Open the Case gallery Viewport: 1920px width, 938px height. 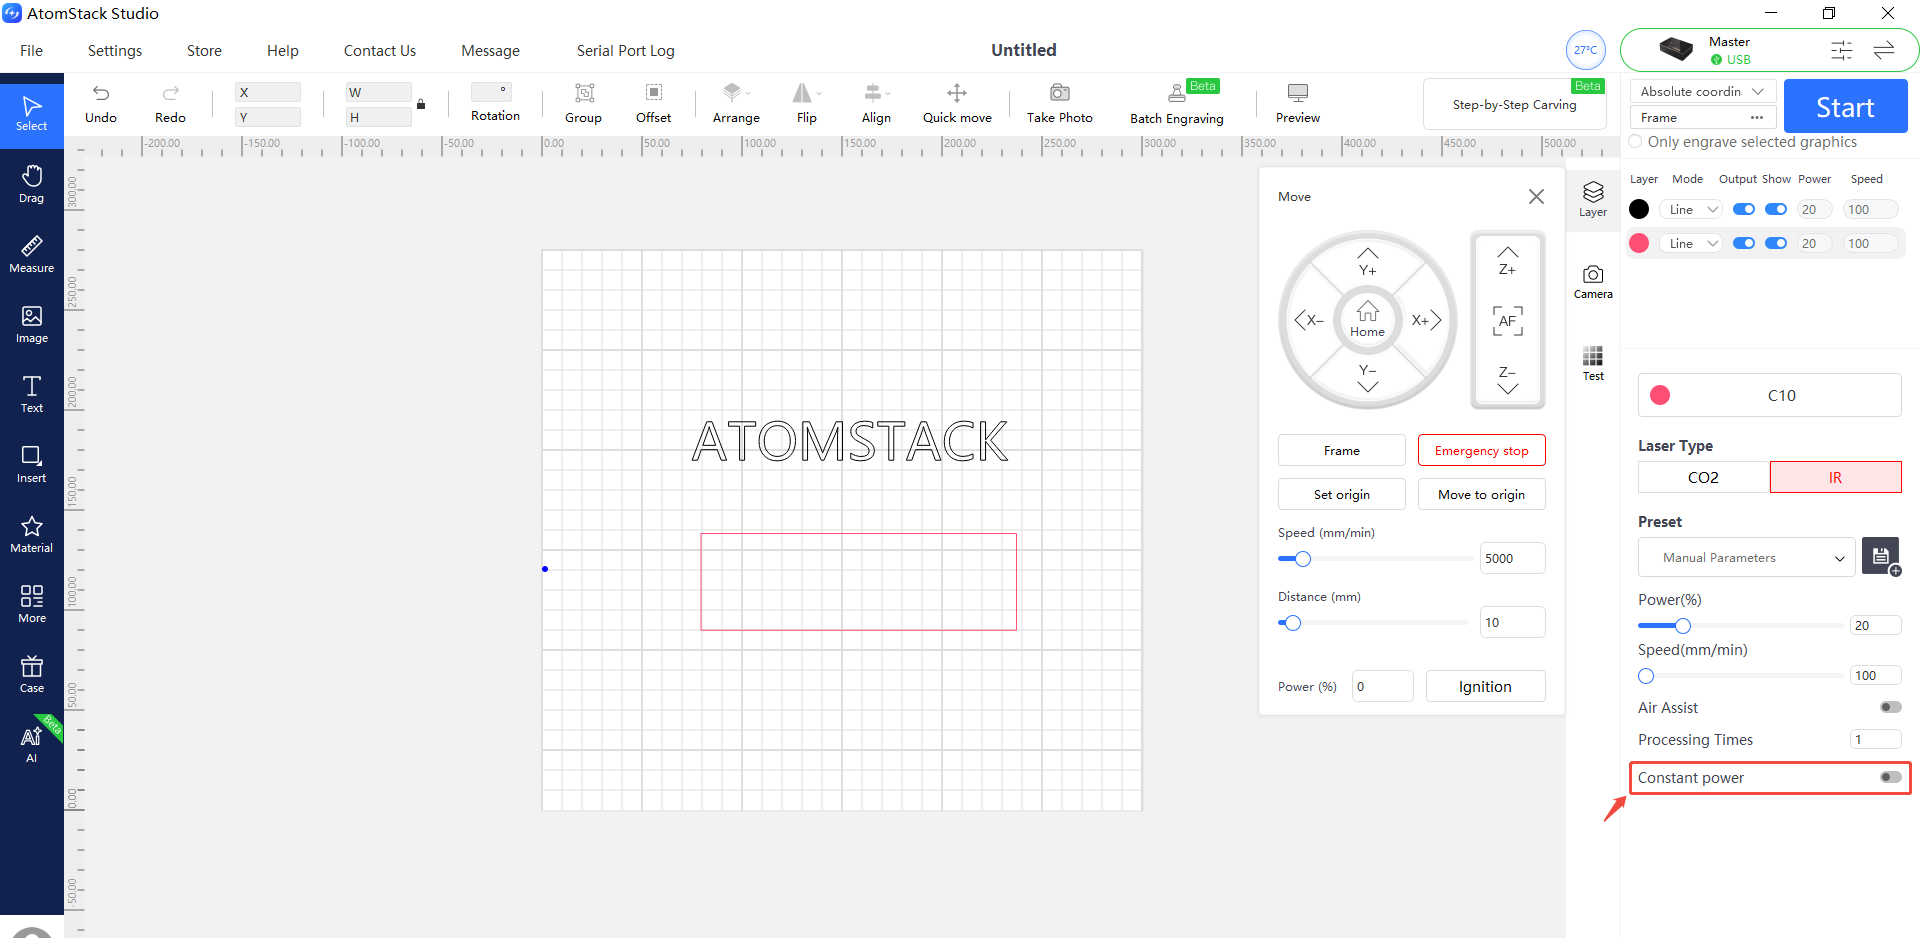32,673
